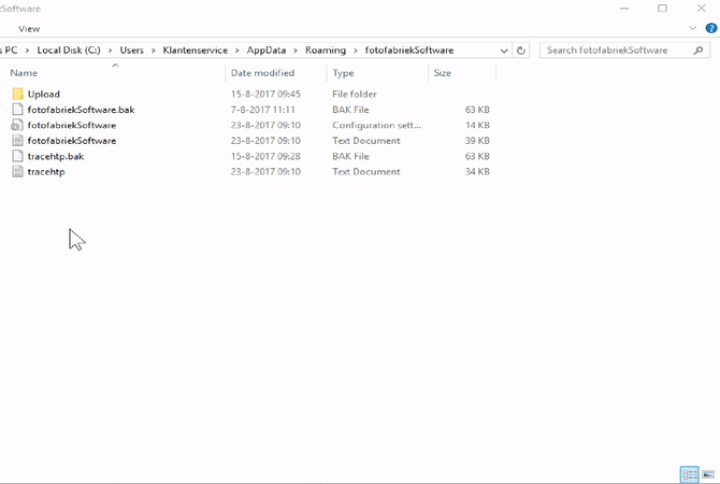720x484 pixels.
Task: Select the tracehtp text document icon
Action: click(x=17, y=172)
